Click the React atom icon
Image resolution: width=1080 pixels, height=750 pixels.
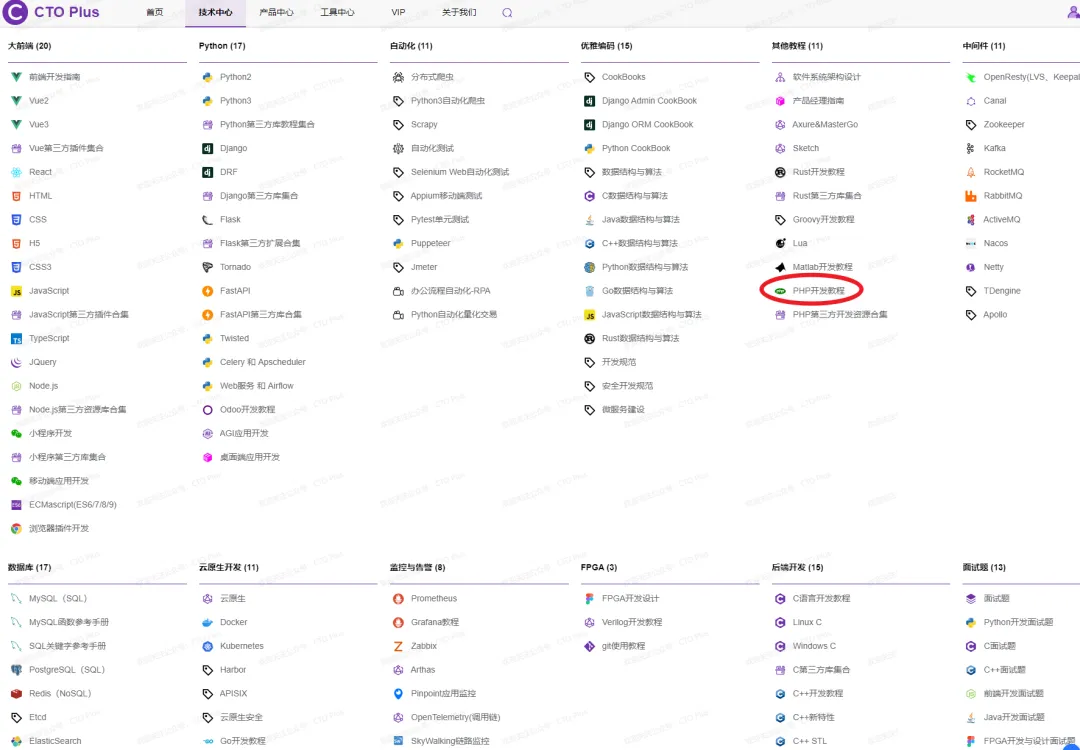click(x=16, y=172)
